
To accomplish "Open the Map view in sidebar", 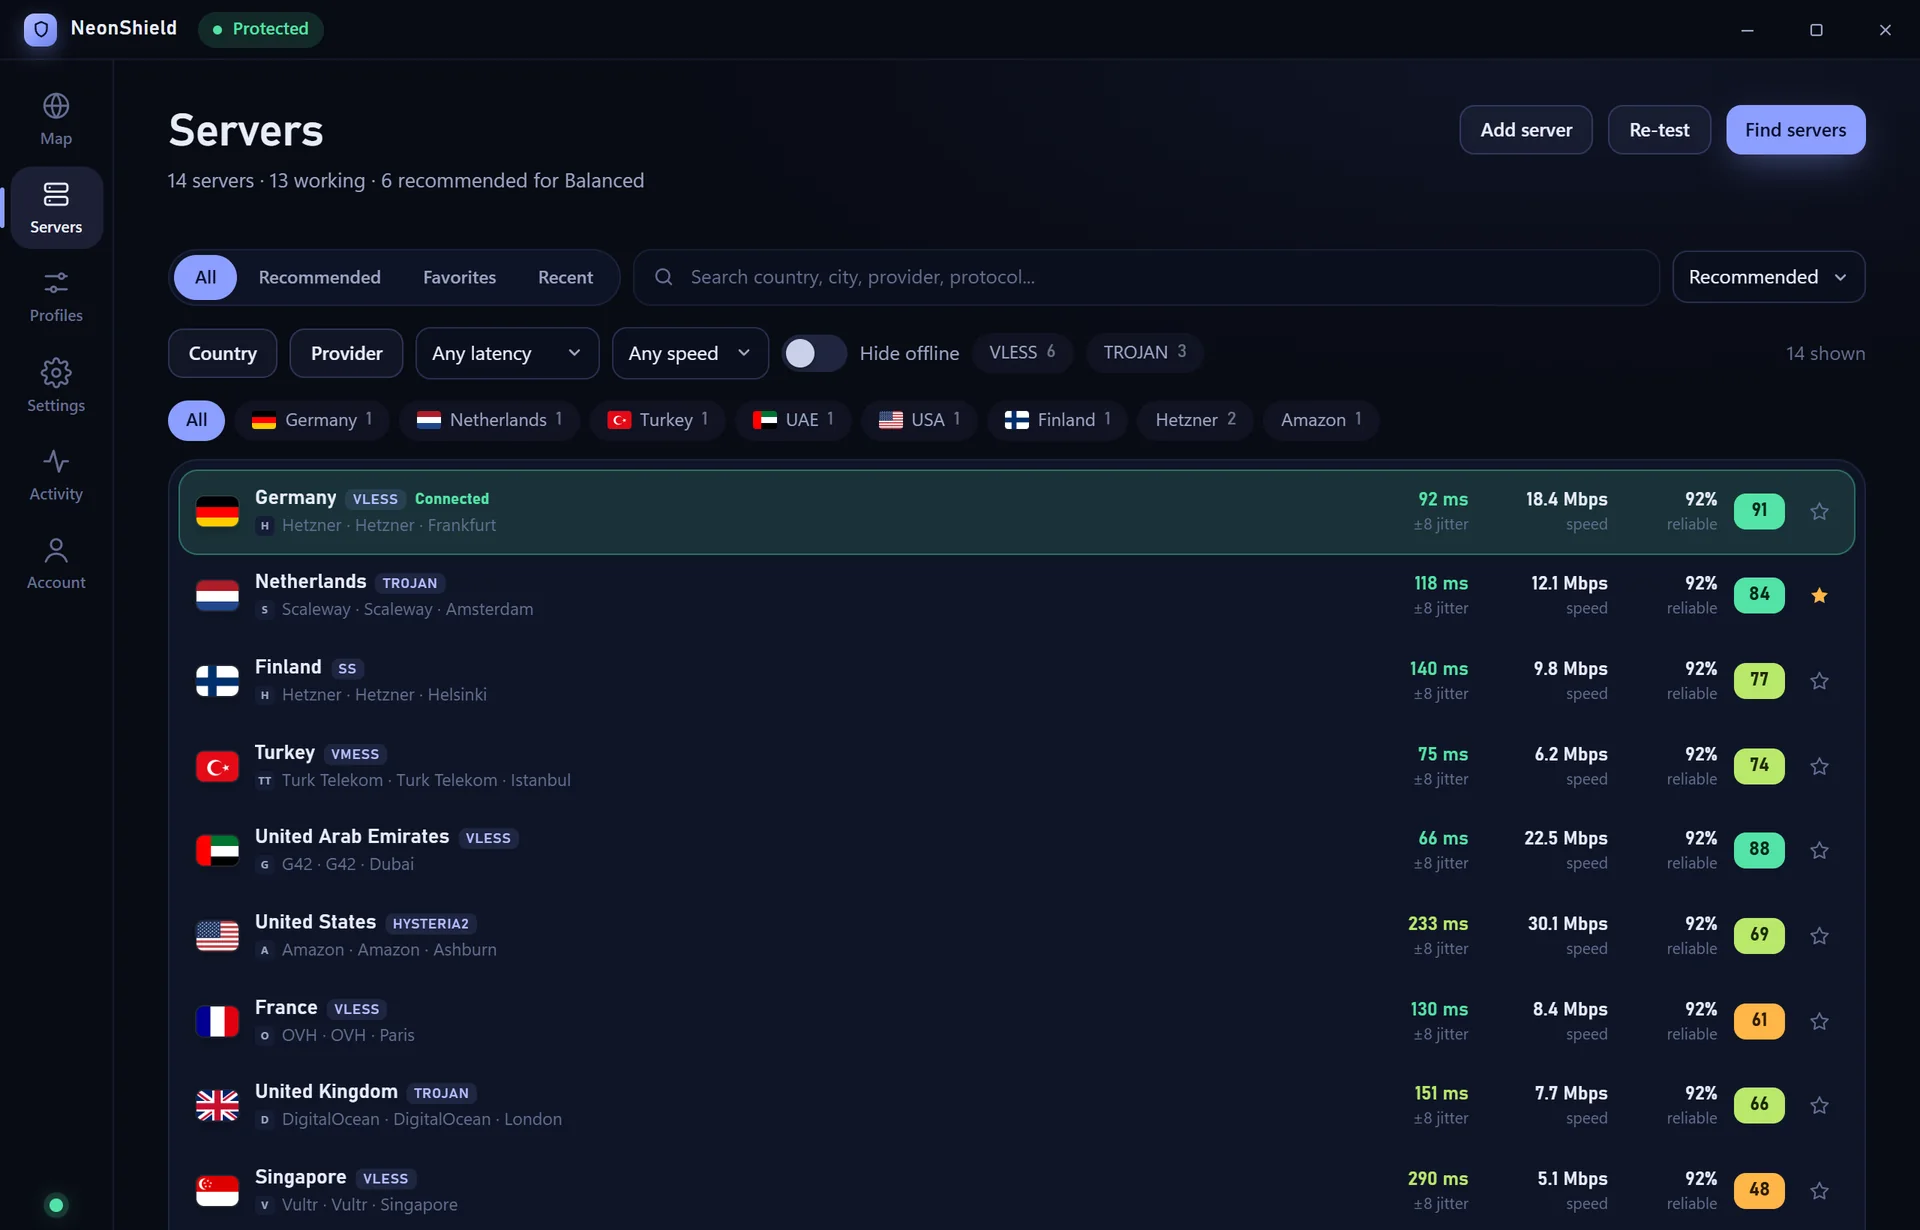I will click(56, 119).
